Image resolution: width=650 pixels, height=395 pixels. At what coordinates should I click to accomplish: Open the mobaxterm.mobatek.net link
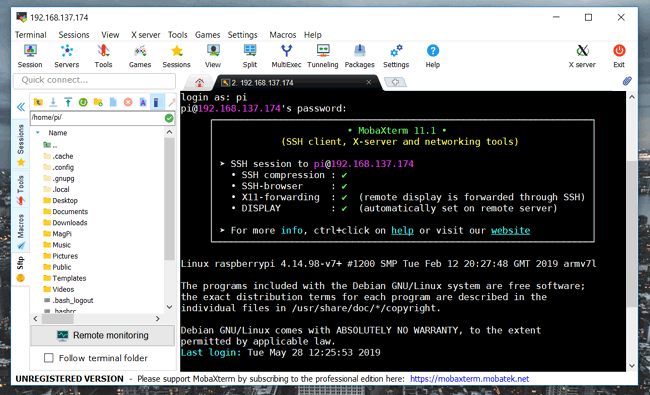tap(469, 378)
